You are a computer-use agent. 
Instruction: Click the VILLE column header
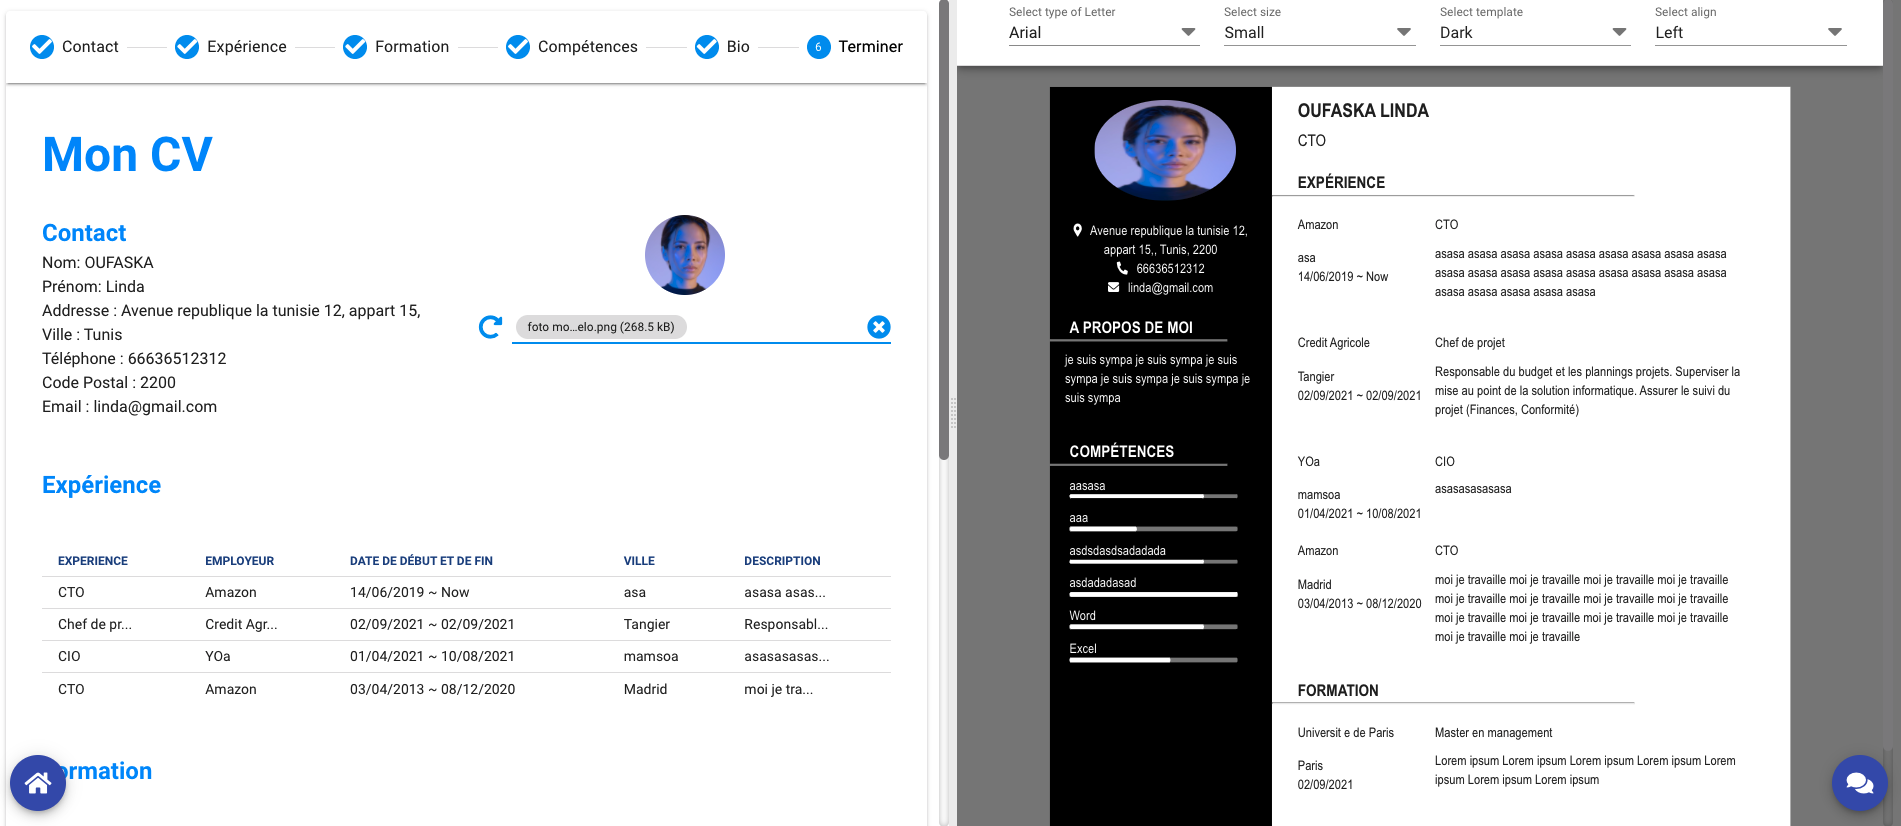[639, 561]
